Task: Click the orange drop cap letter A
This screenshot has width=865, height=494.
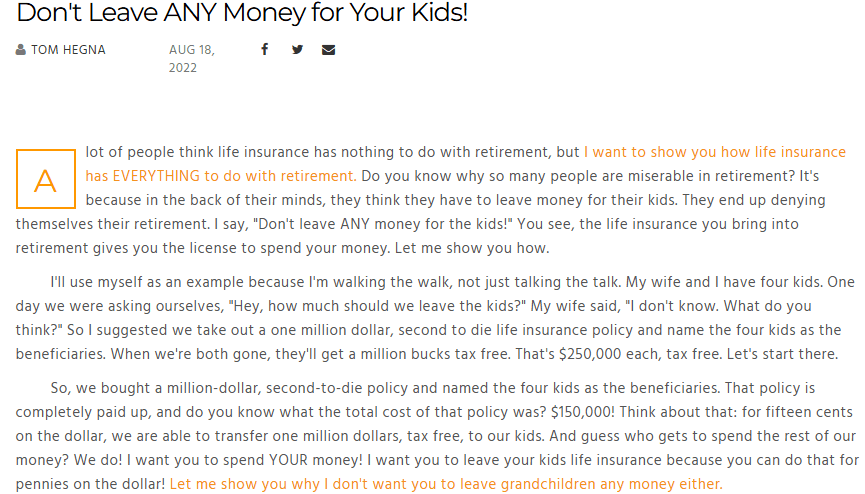Action: coord(45,180)
